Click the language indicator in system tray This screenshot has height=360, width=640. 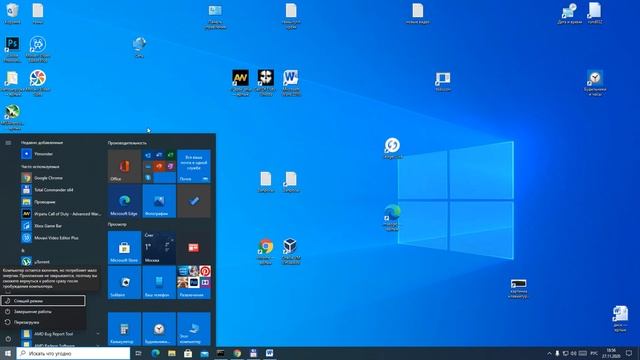pos(594,353)
